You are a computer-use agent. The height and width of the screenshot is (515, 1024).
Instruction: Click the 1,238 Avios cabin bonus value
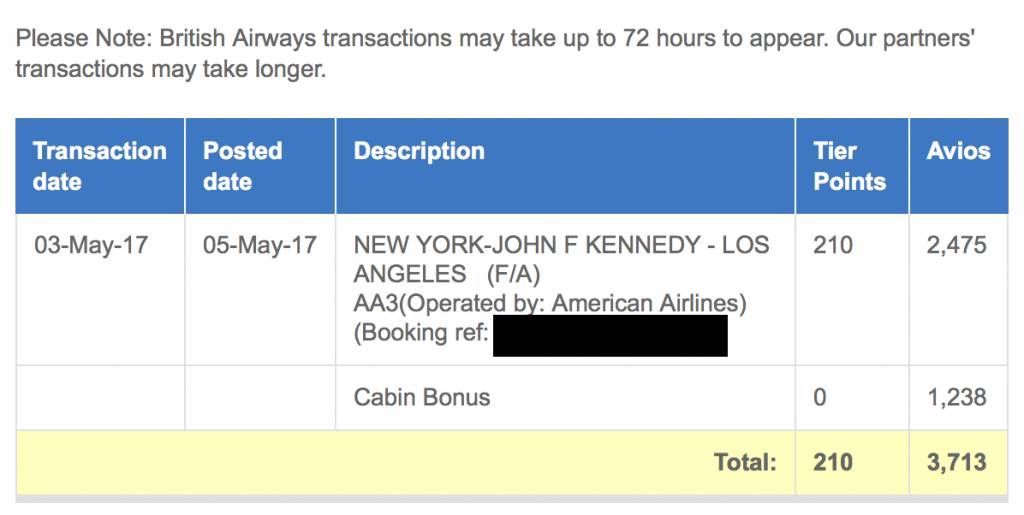coord(957,398)
